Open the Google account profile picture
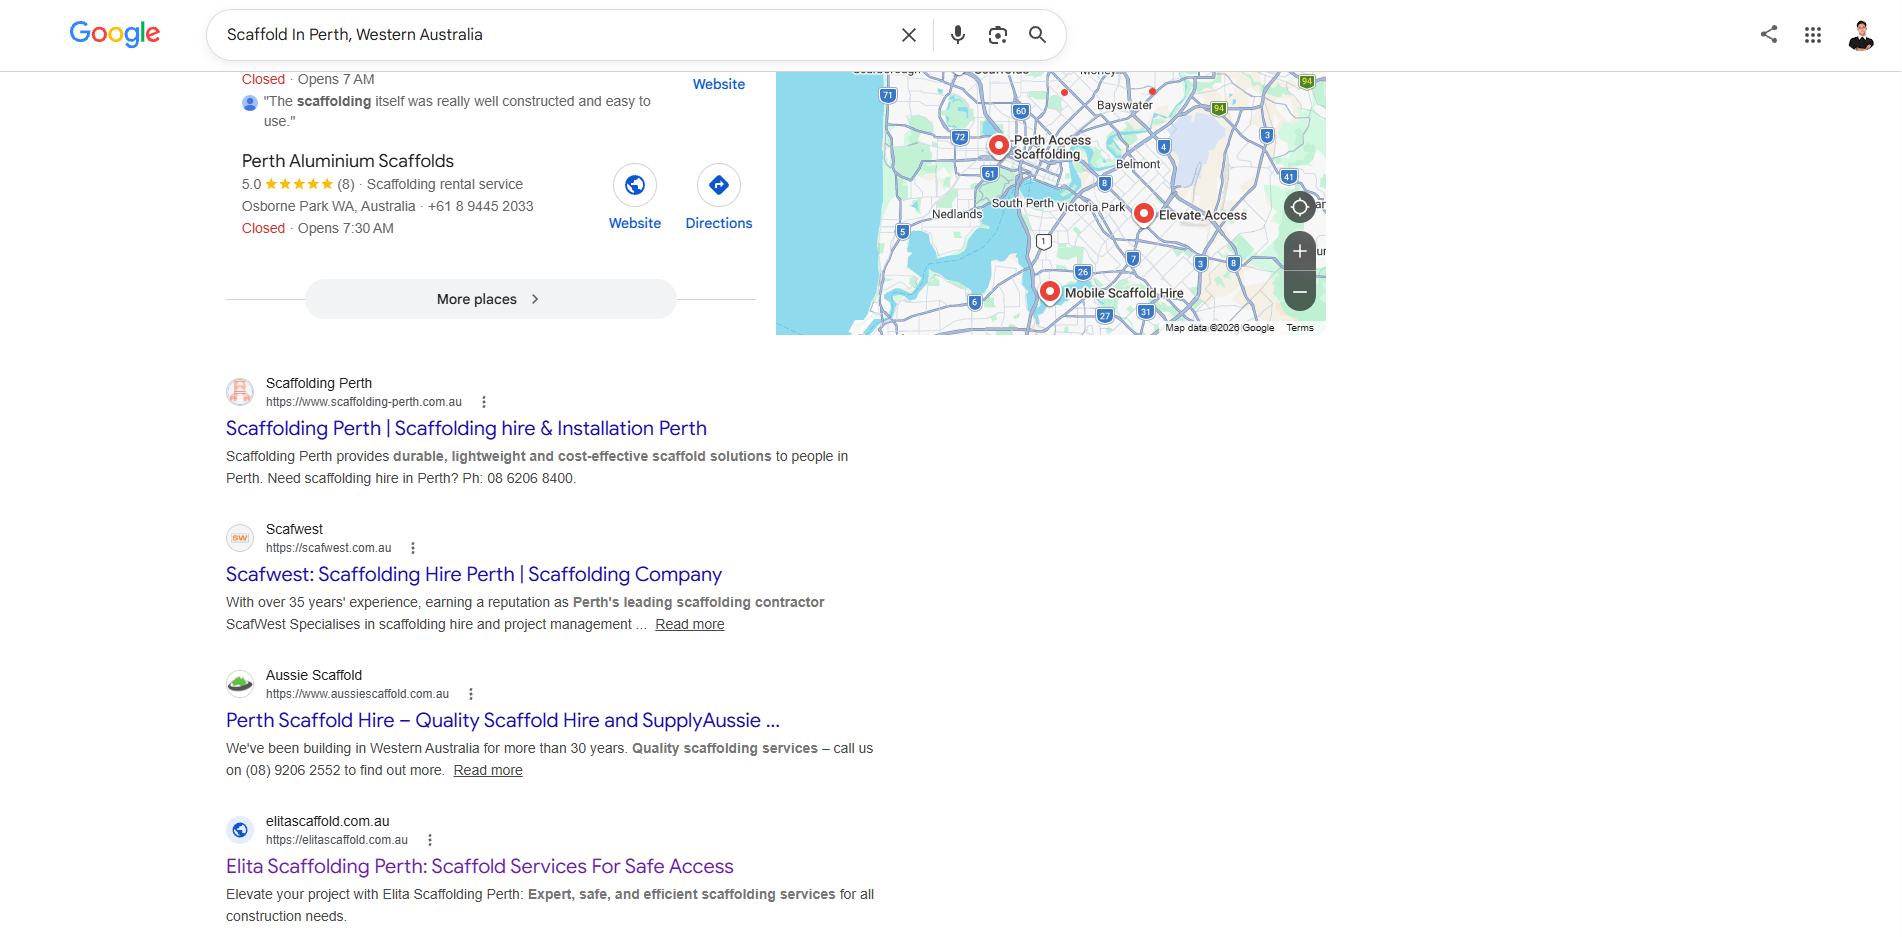Screen dimensions: 1902x937 (x=1861, y=35)
